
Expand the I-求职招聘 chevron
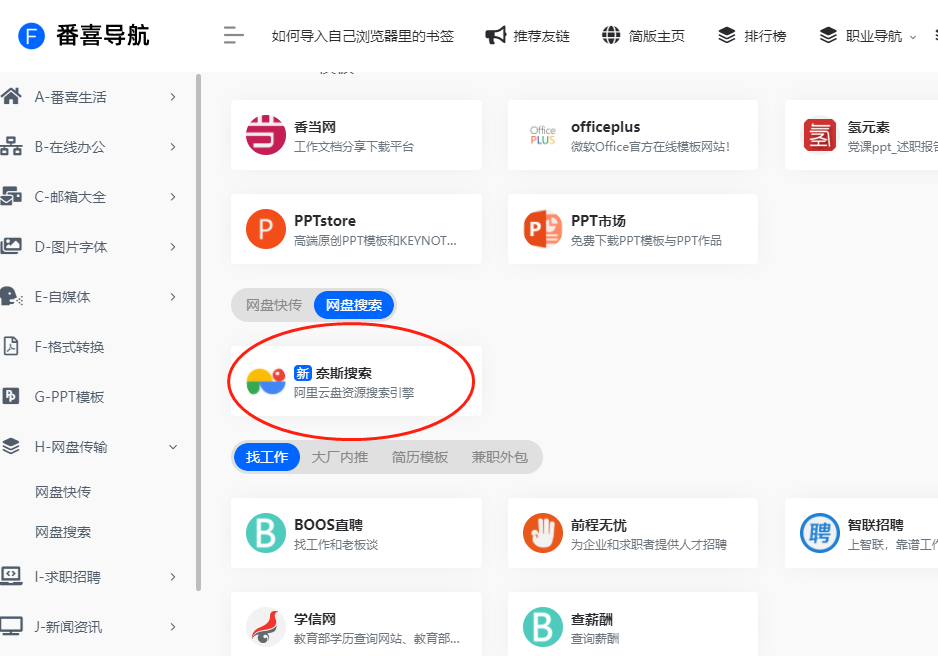pyautogui.click(x=173, y=577)
